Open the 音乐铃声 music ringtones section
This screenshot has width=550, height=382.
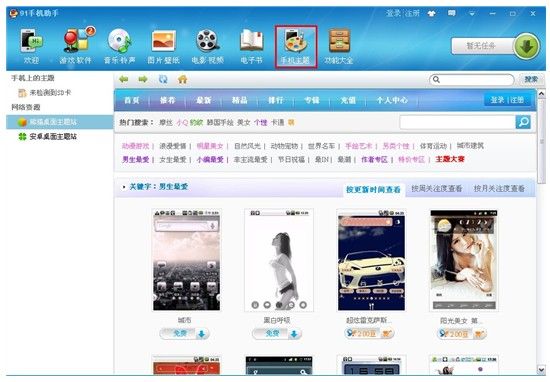[x=120, y=46]
